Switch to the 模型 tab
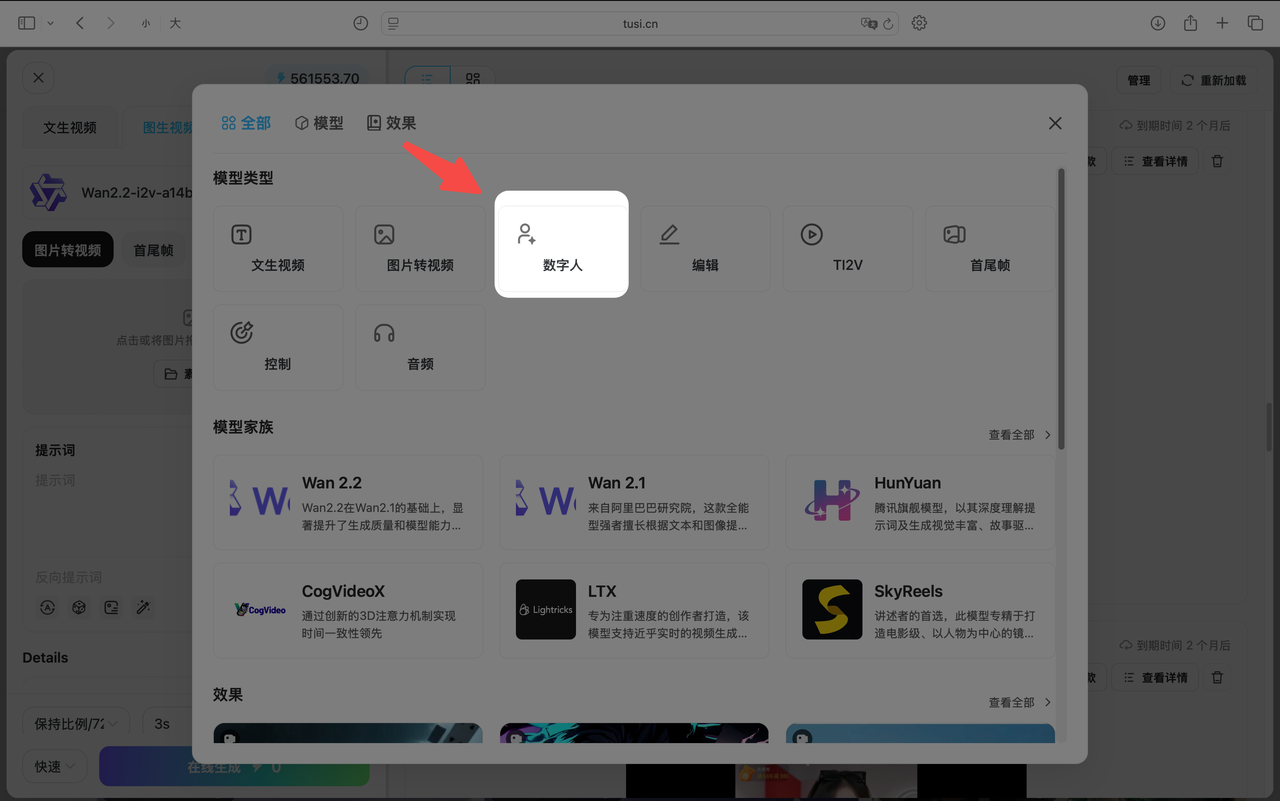 319,123
